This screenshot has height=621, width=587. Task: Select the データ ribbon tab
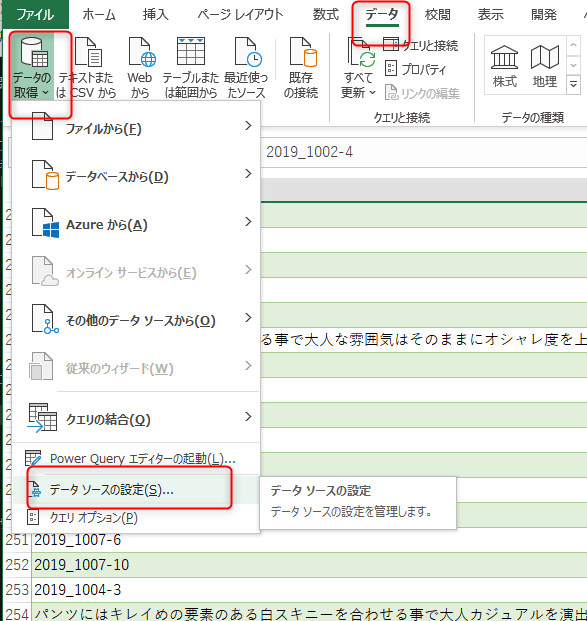click(382, 15)
